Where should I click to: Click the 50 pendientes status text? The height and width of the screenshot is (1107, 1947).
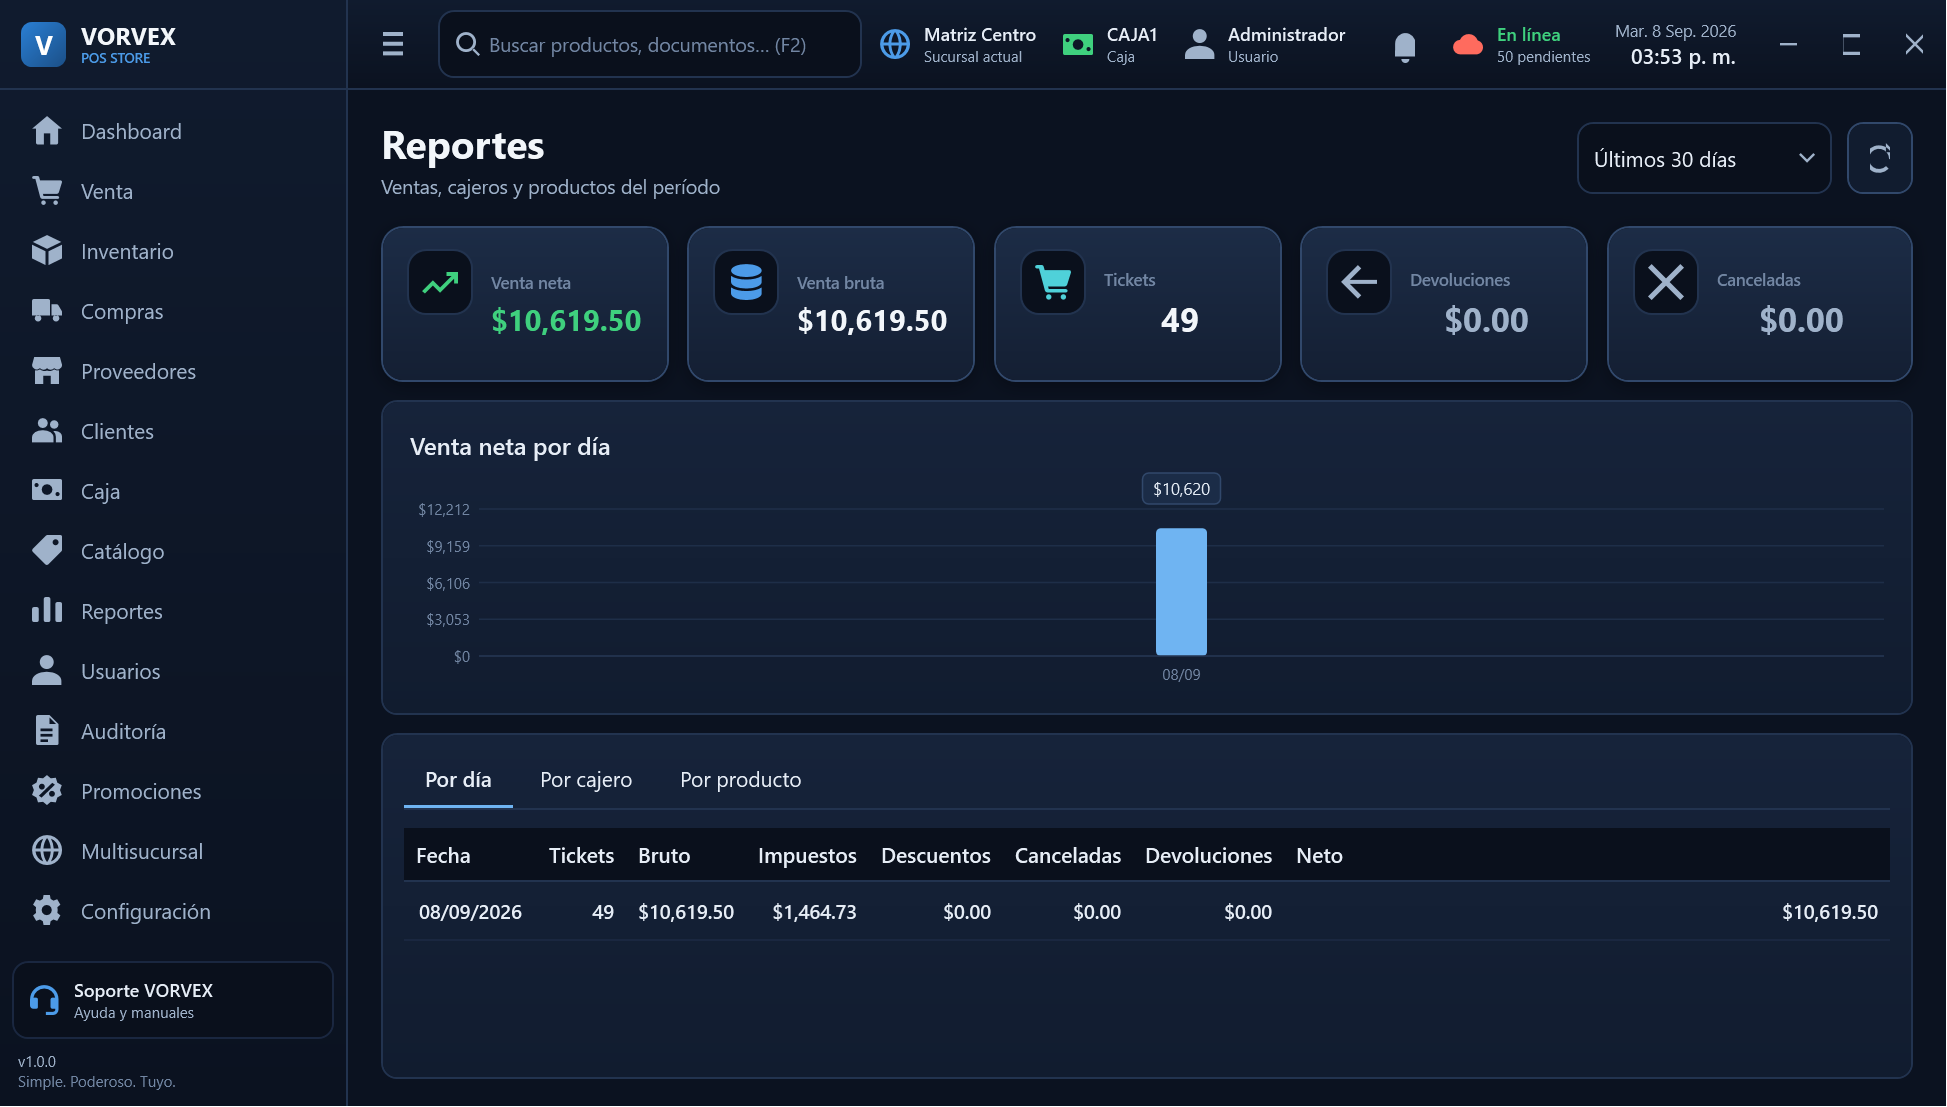coord(1543,57)
